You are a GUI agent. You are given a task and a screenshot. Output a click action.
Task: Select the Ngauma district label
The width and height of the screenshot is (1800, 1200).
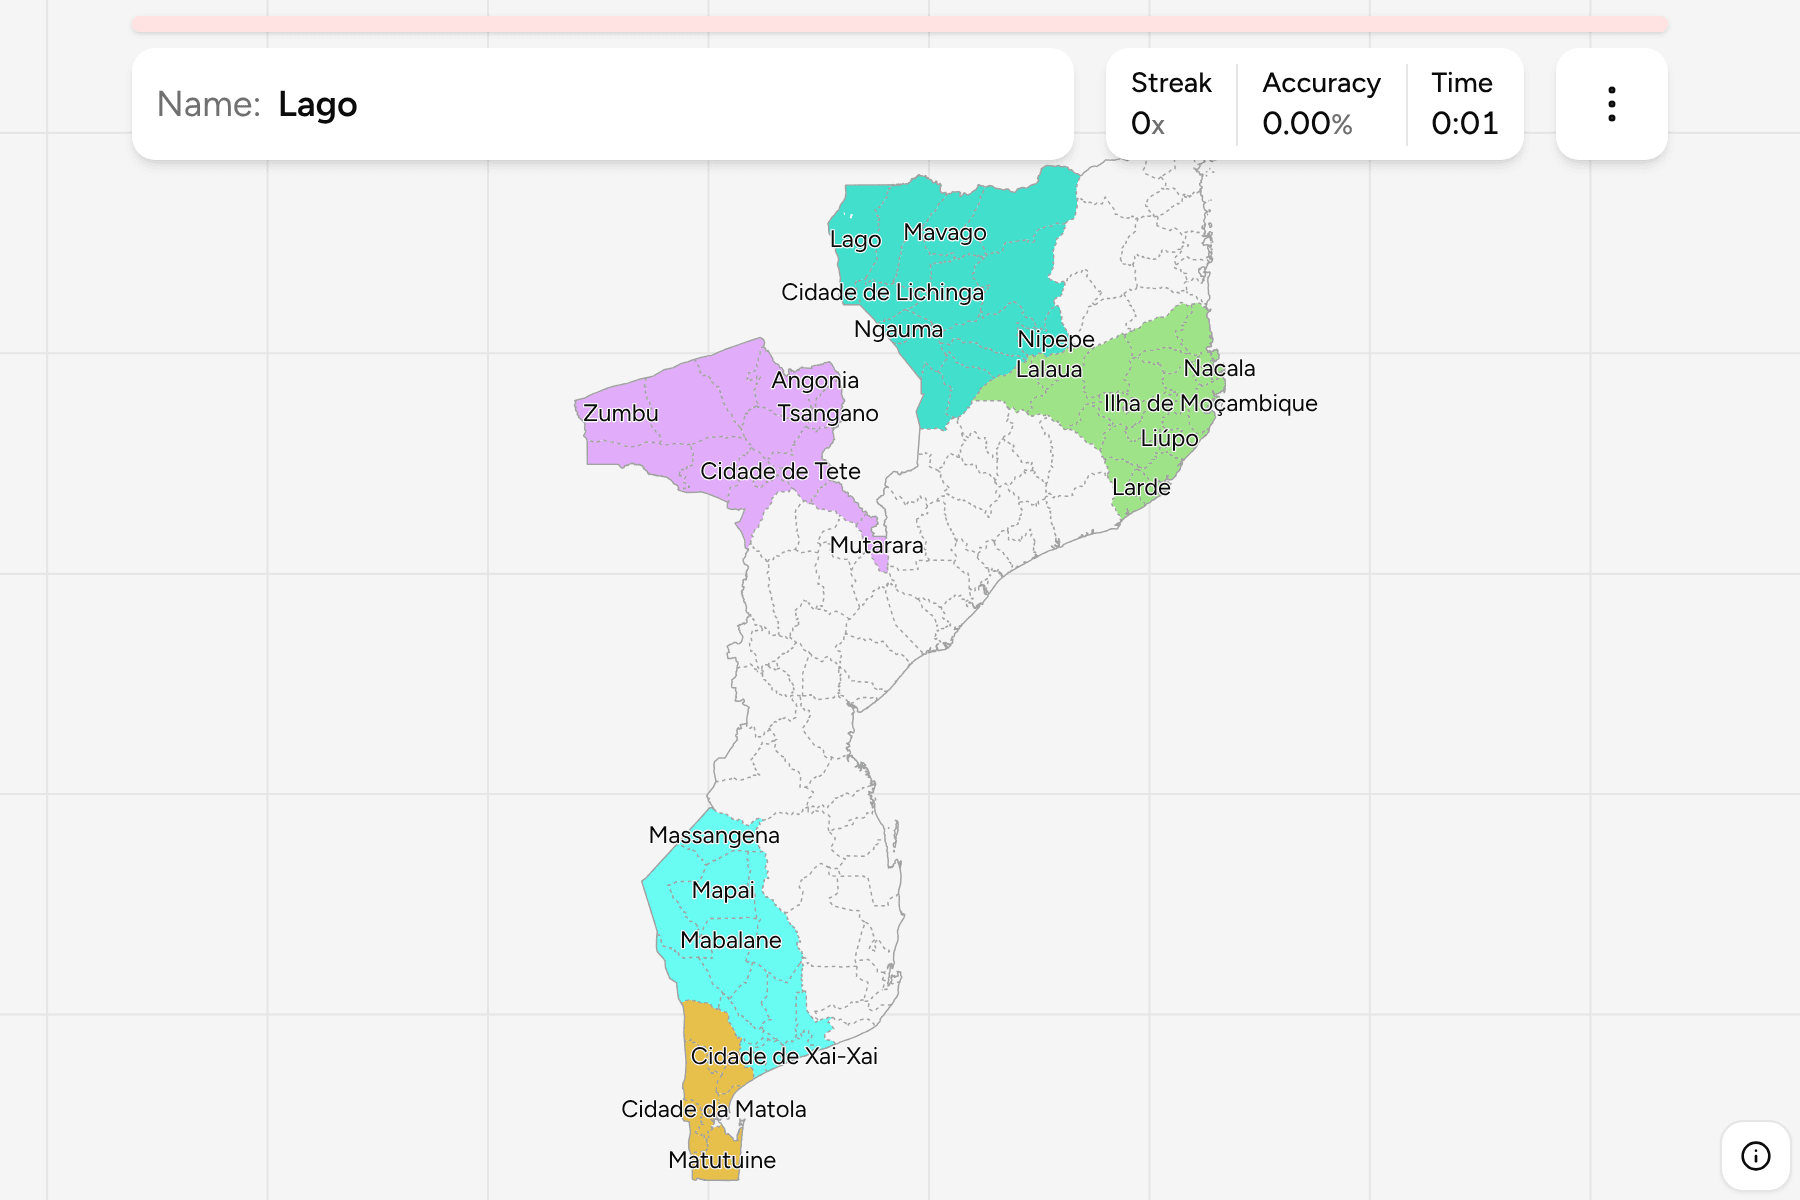[898, 329]
